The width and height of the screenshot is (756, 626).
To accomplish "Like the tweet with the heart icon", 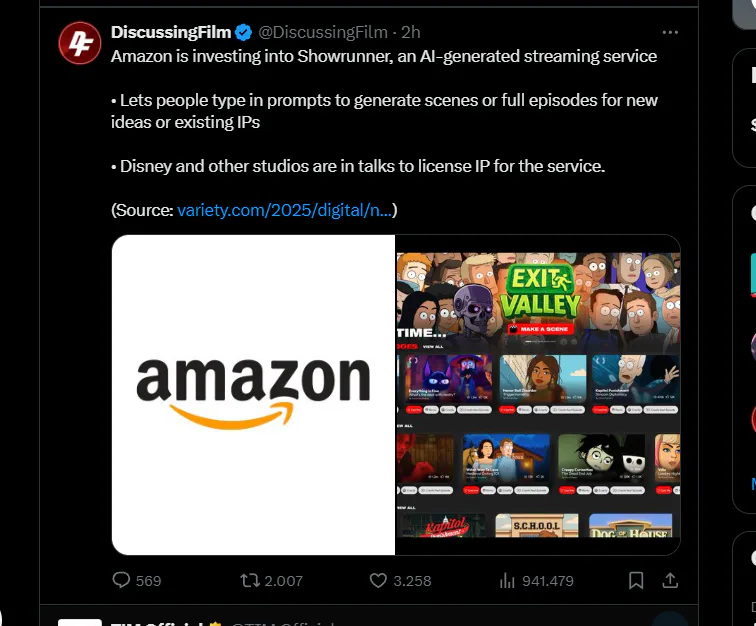I will (378, 580).
